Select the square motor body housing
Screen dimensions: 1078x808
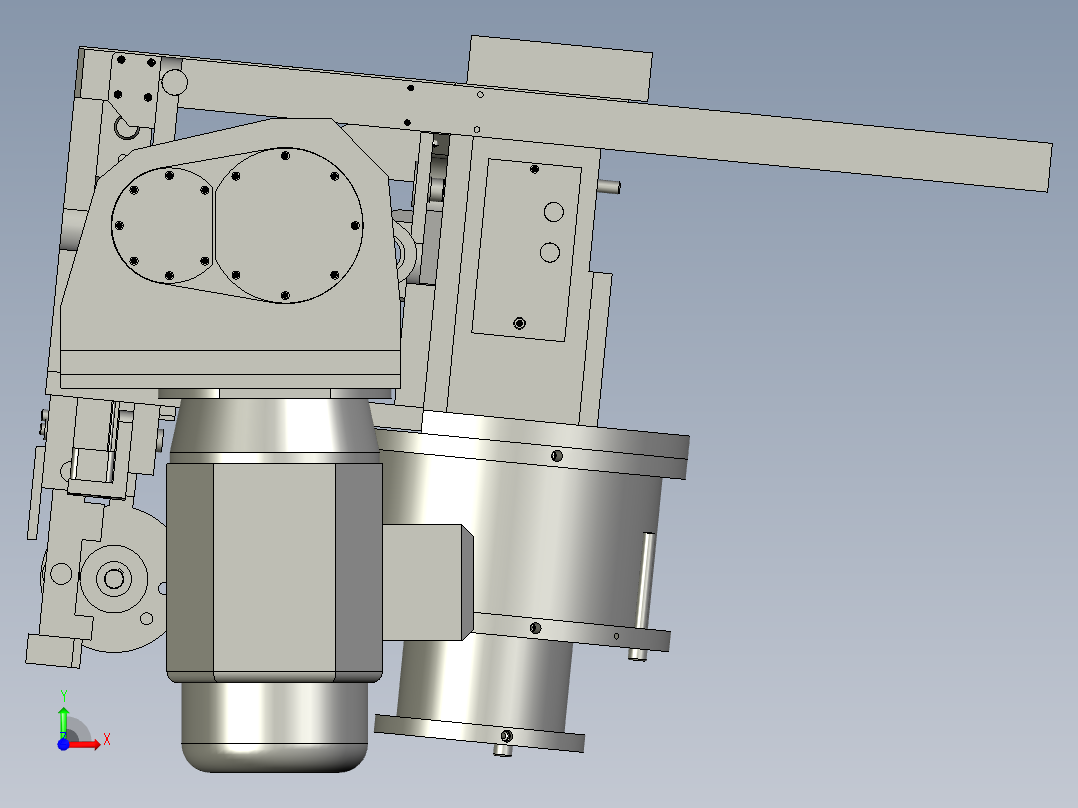pyautogui.click(x=274, y=572)
